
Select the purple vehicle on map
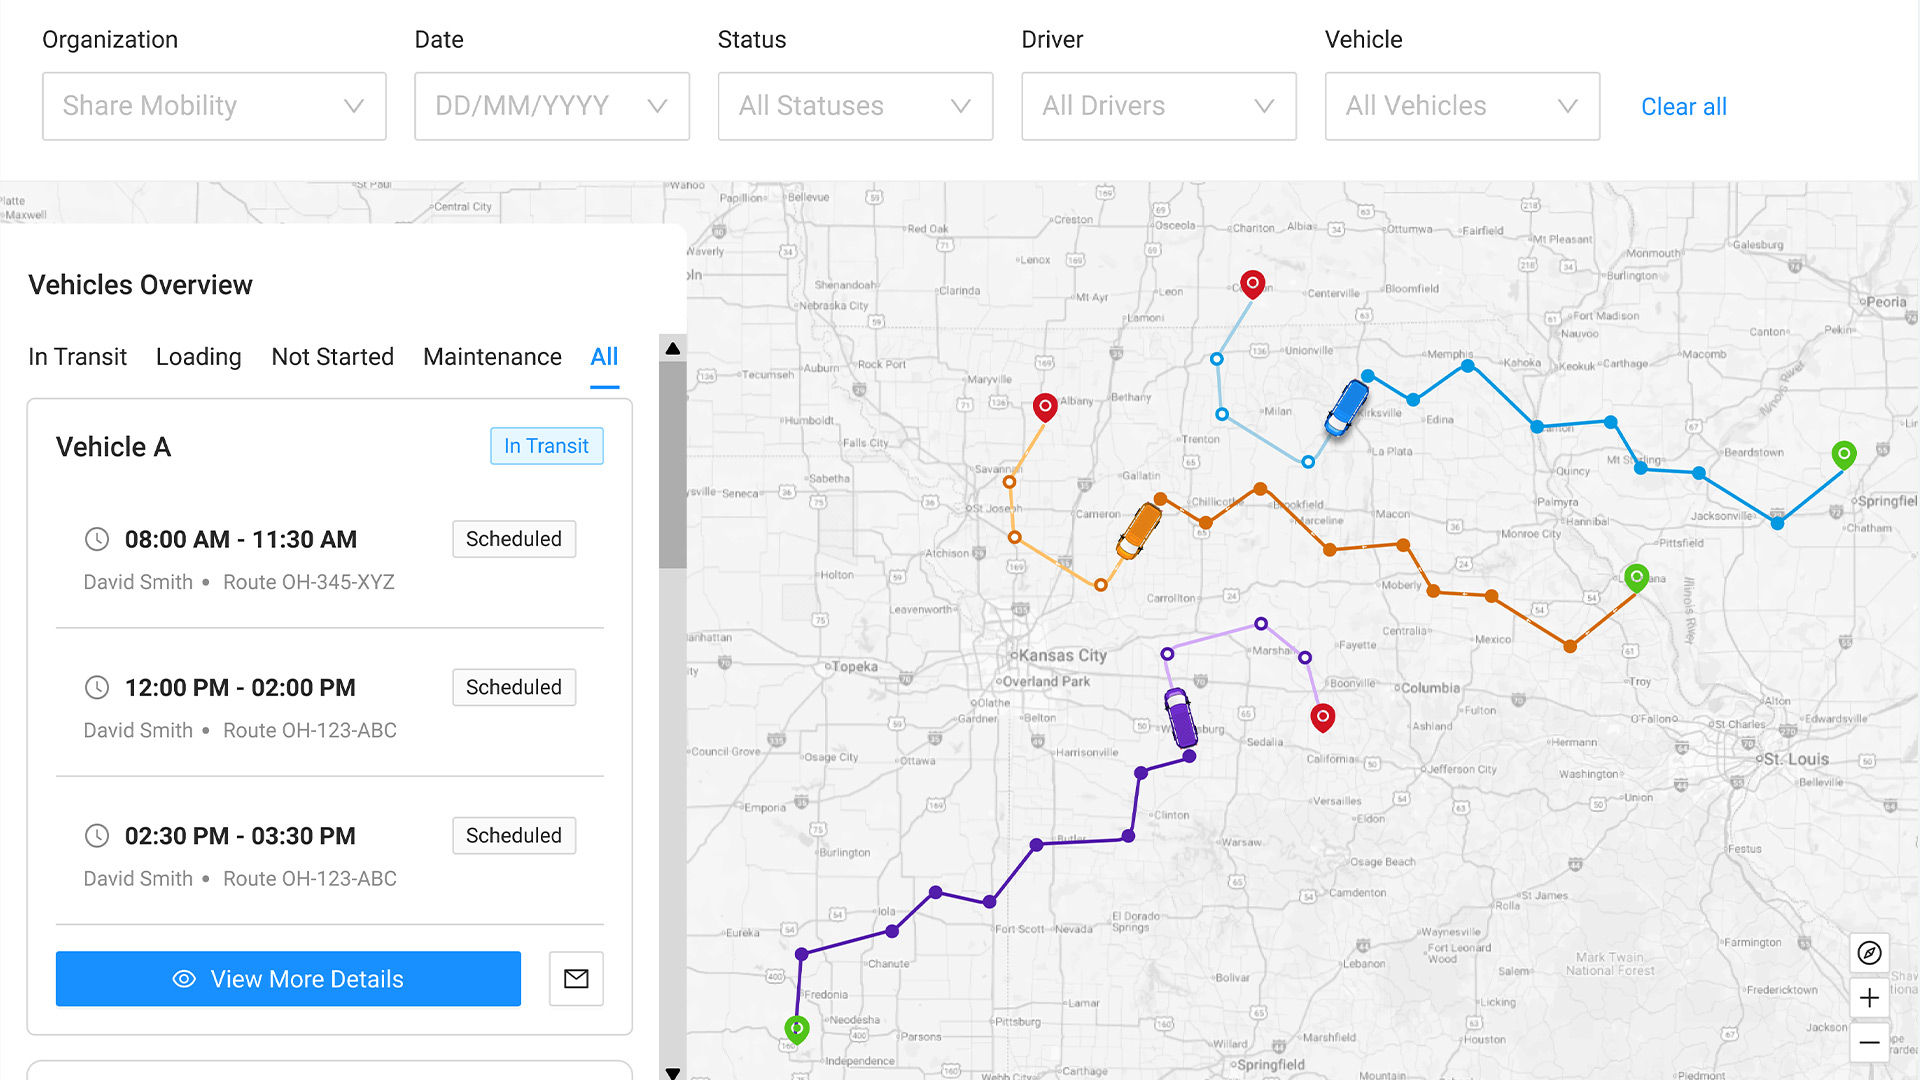coord(1181,717)
